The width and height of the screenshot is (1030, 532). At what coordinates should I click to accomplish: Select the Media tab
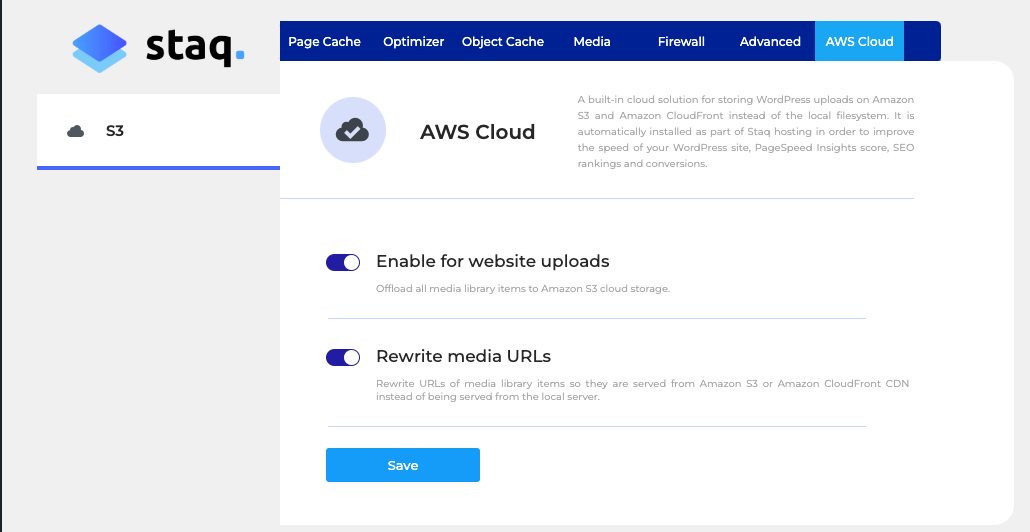[592, 42]
